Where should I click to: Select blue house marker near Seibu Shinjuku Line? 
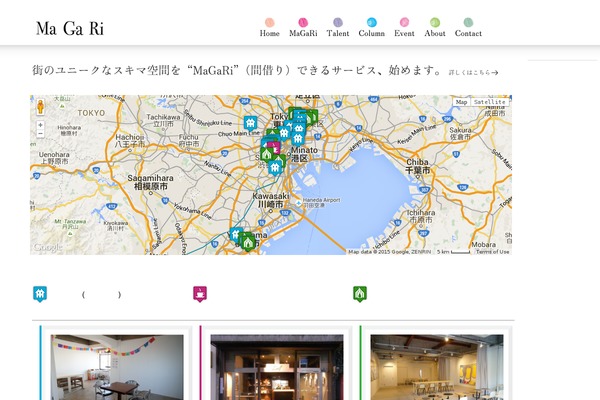[x=250, y=124]
